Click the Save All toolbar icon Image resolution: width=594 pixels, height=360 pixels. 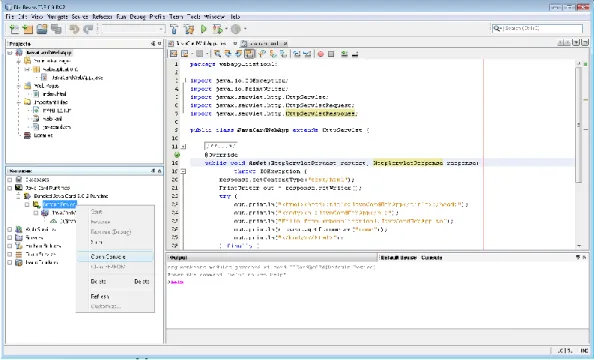point(56,29)
